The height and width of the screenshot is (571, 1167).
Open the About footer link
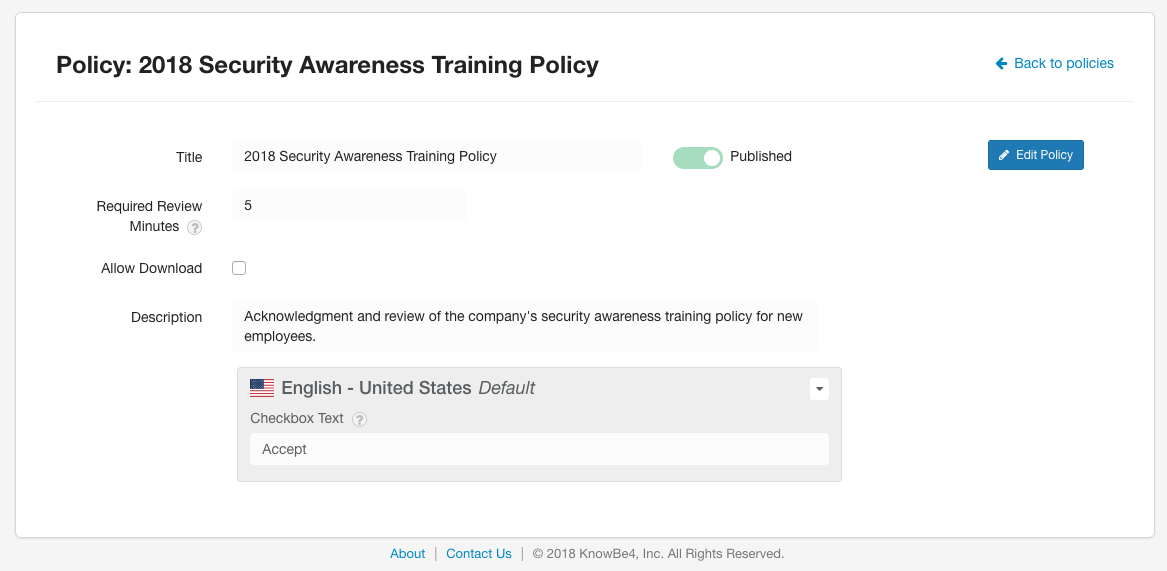407,553
